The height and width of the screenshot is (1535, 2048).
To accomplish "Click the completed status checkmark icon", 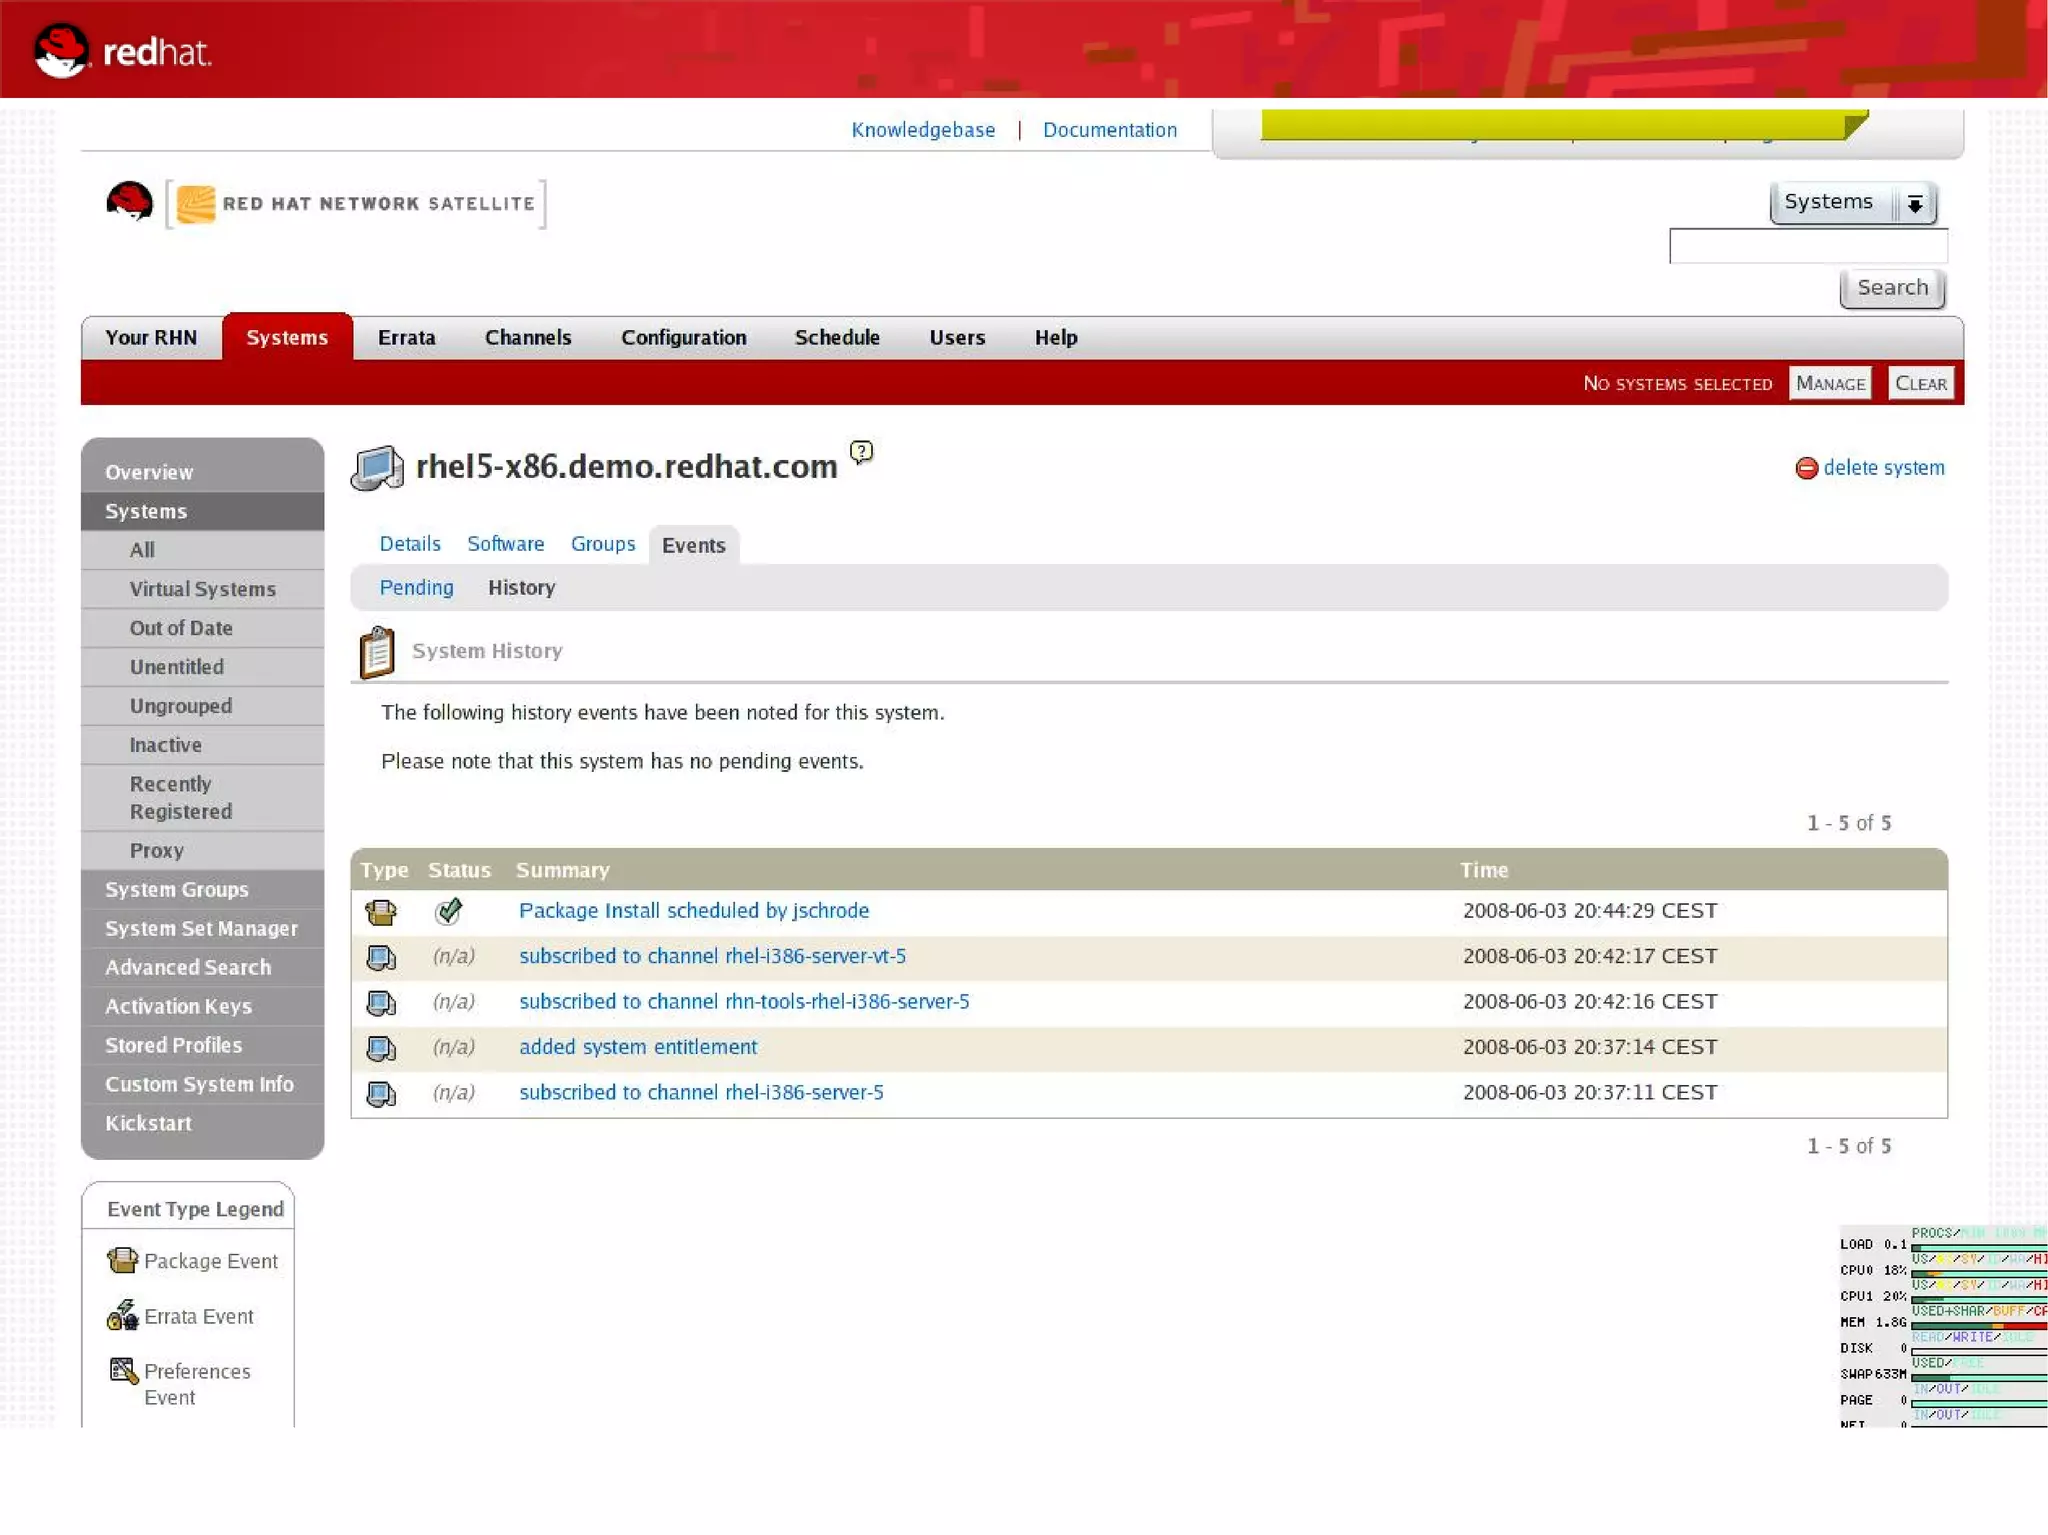I will (449, 911).
